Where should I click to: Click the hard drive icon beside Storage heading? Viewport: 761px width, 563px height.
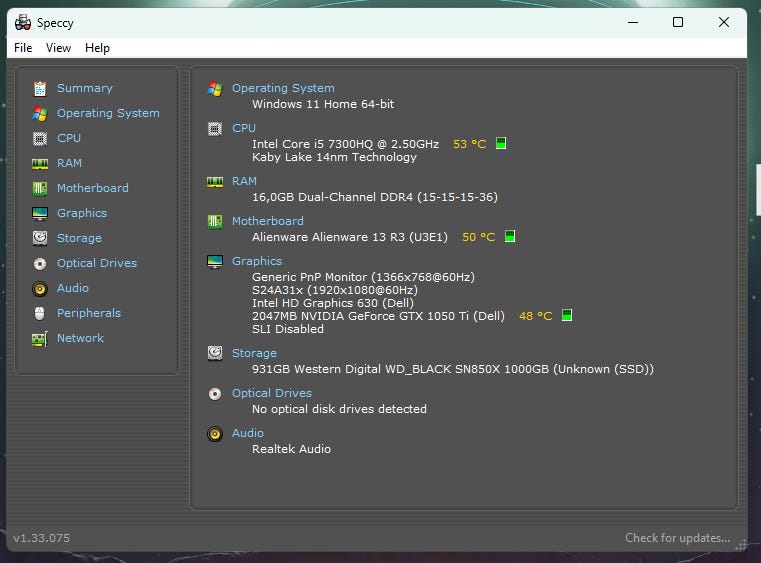point(215,353)
